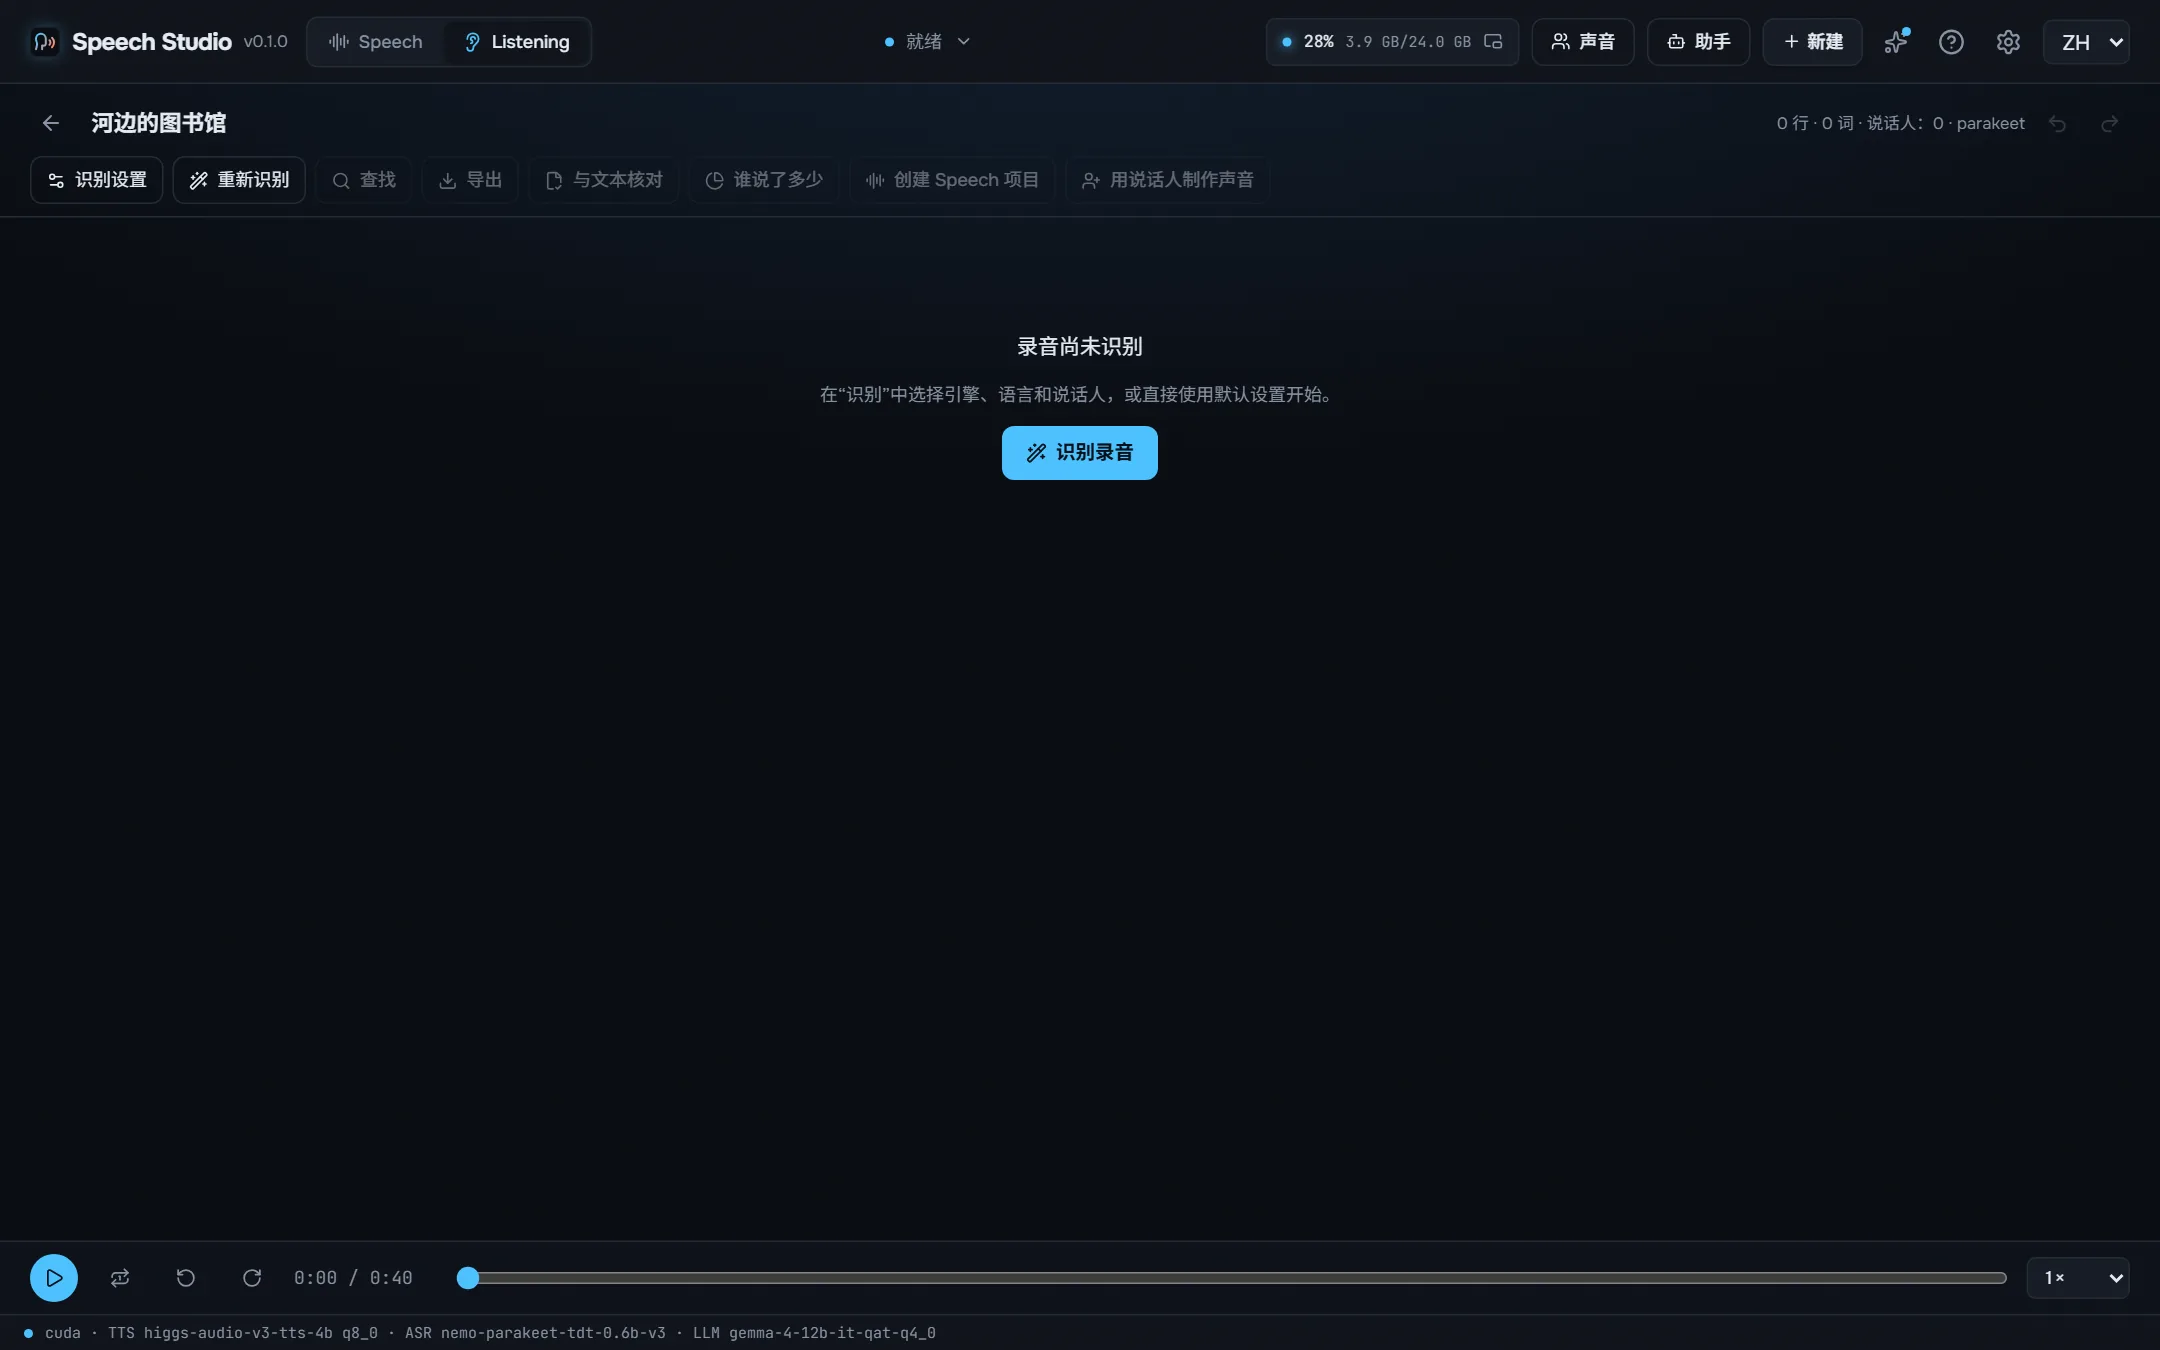The width and height of the screenshot is (2160, 1350).
Task: Click 谁说了多少 speaker stats
Action: [764, 180]
